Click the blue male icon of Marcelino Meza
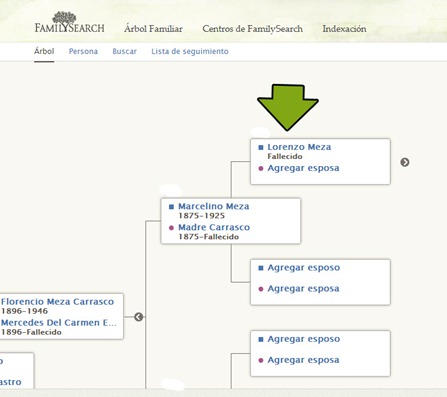 (x=171, y=207)
